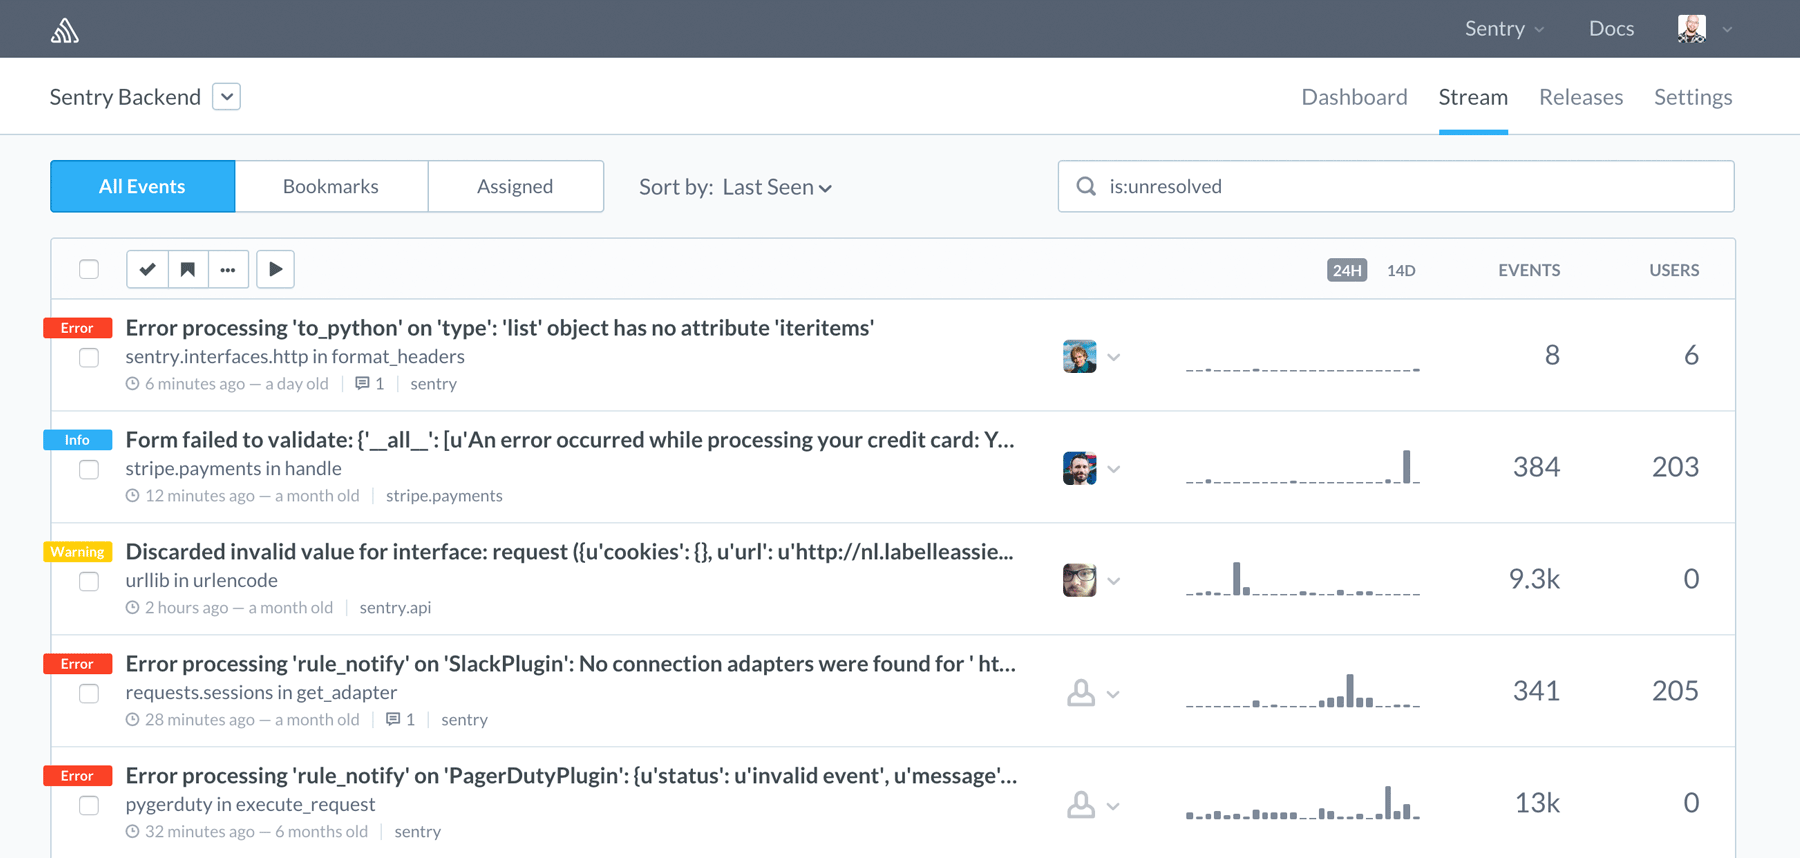Start real-time updates with play button
Image resolution: width=1800 pixels, height=858 pixels.
click(x=275, y=269)
